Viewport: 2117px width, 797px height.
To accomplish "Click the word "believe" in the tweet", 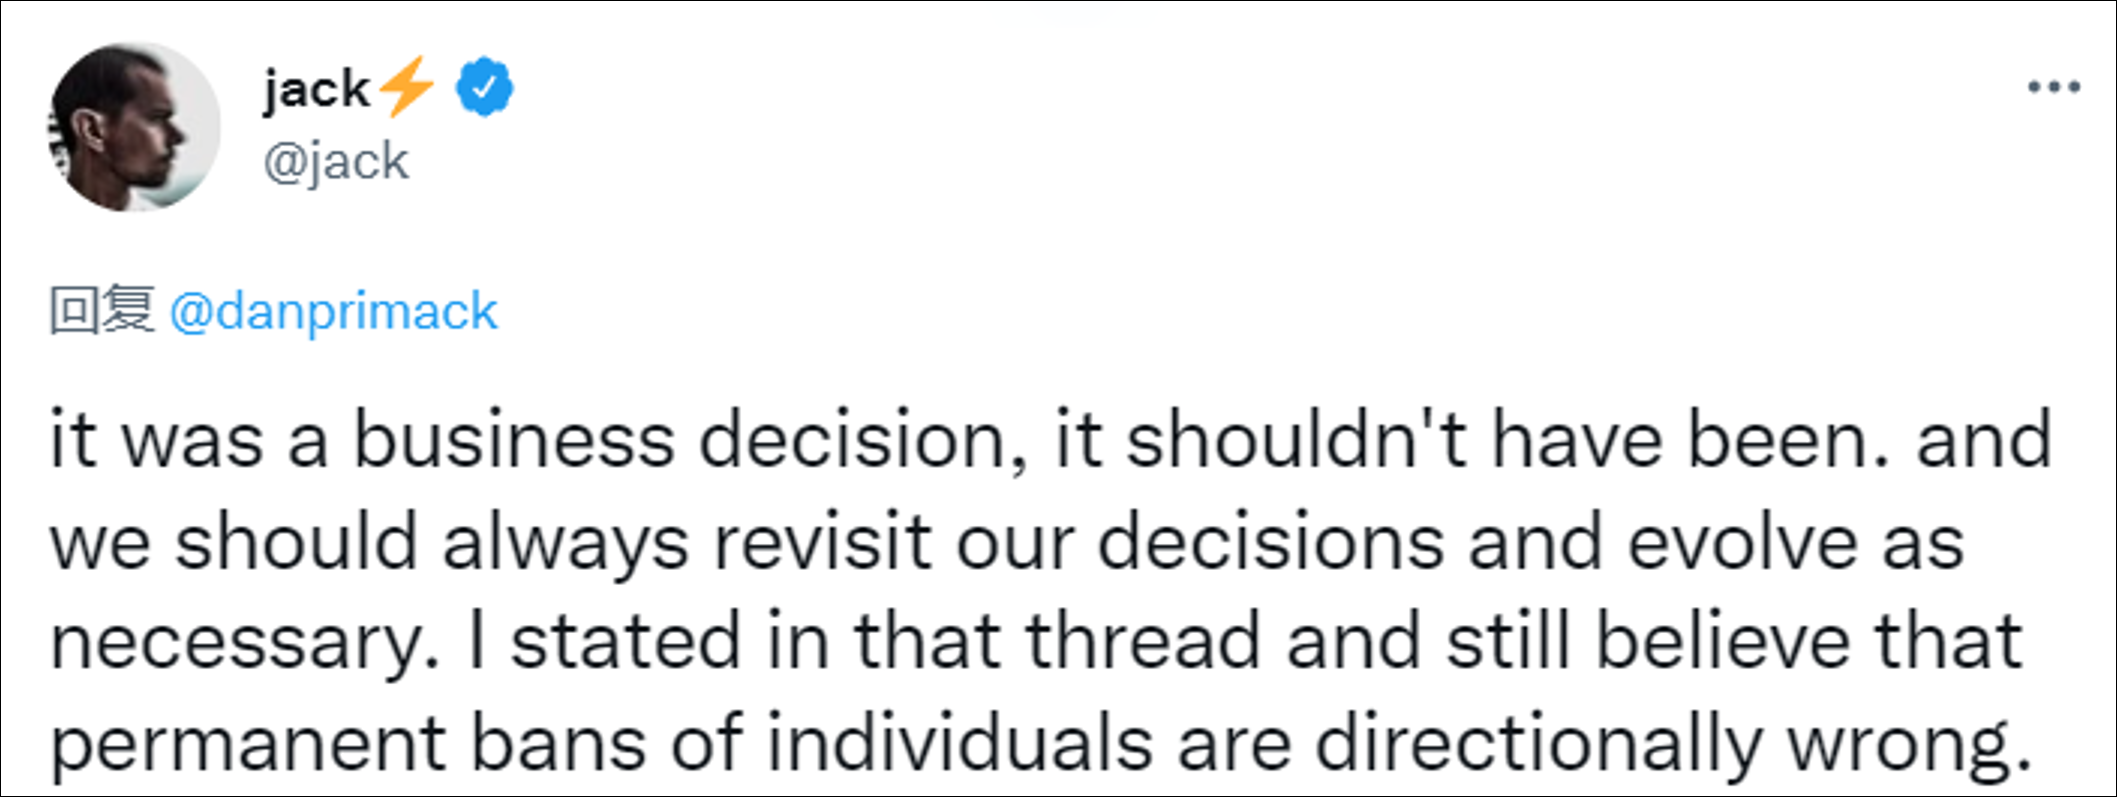I will [1722, 641].
